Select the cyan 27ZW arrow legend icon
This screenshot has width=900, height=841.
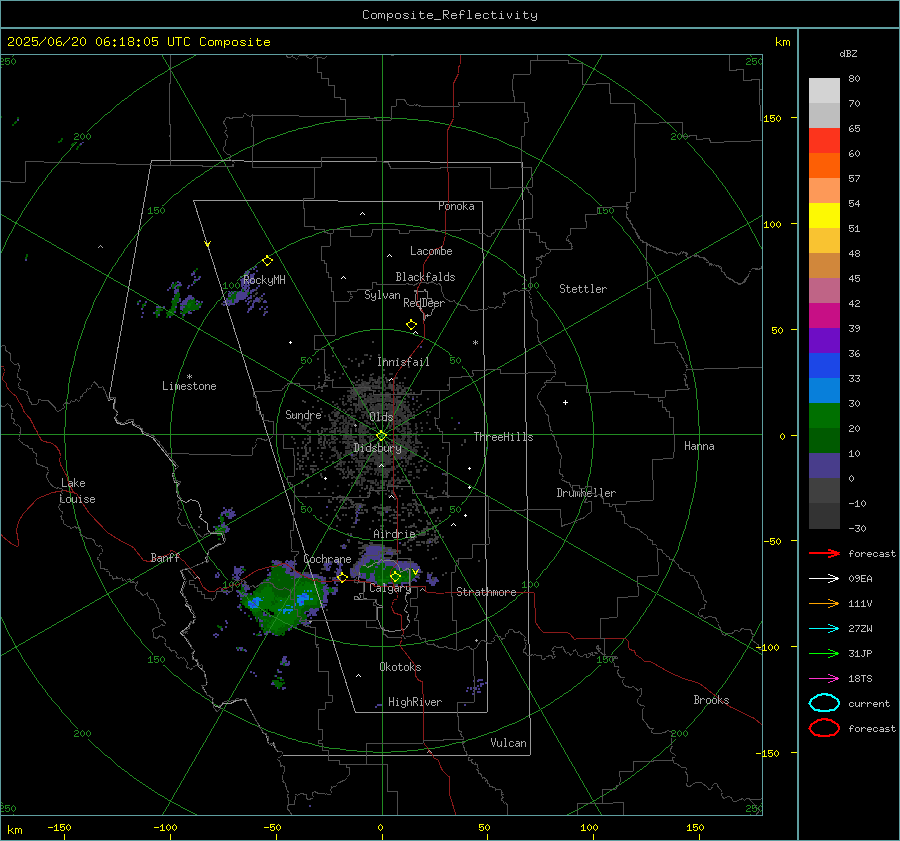click(824, 629)
